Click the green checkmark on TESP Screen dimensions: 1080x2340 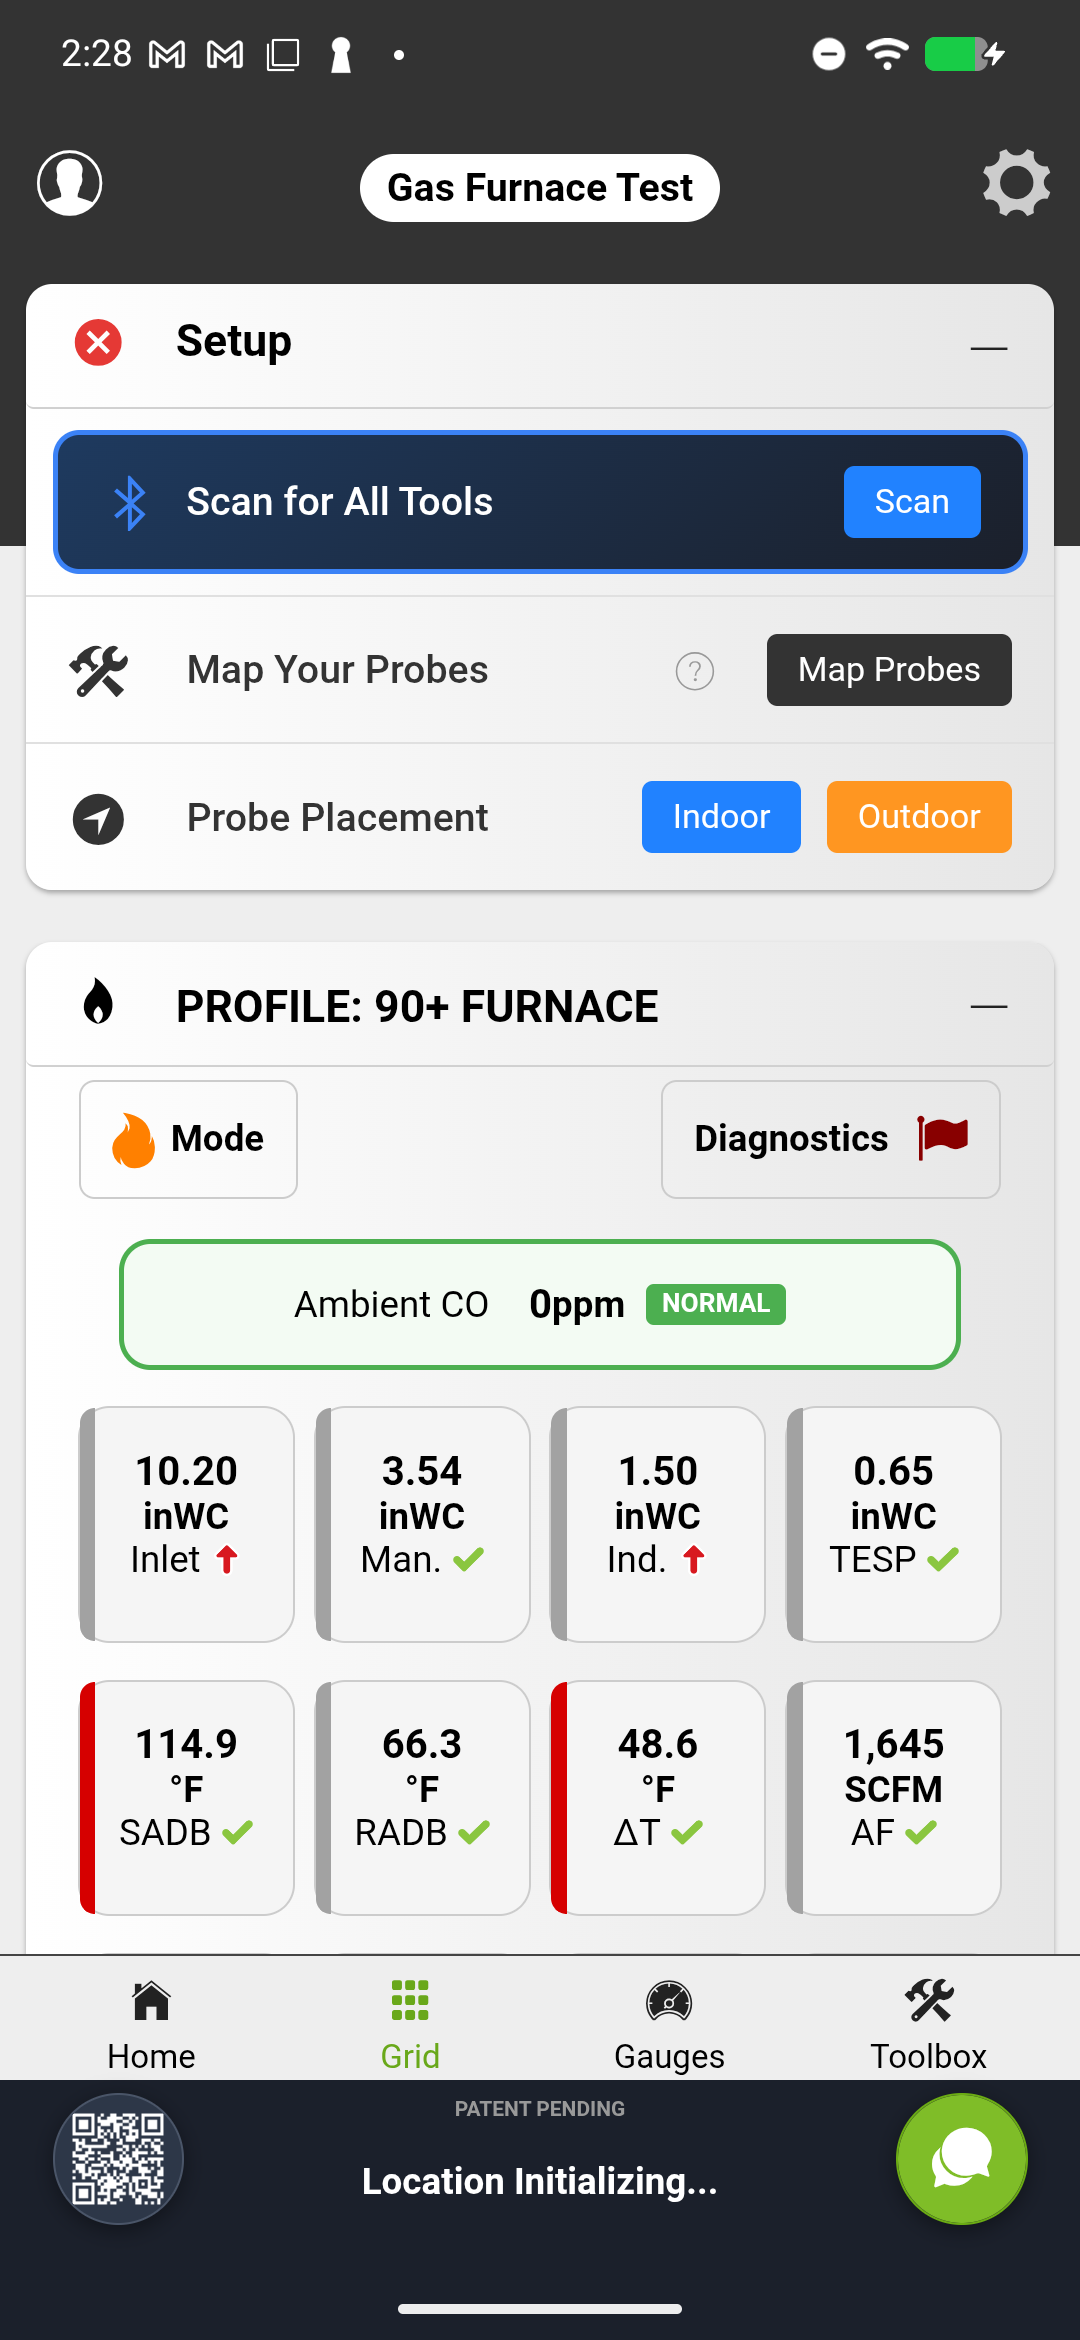coord(943,1559)
